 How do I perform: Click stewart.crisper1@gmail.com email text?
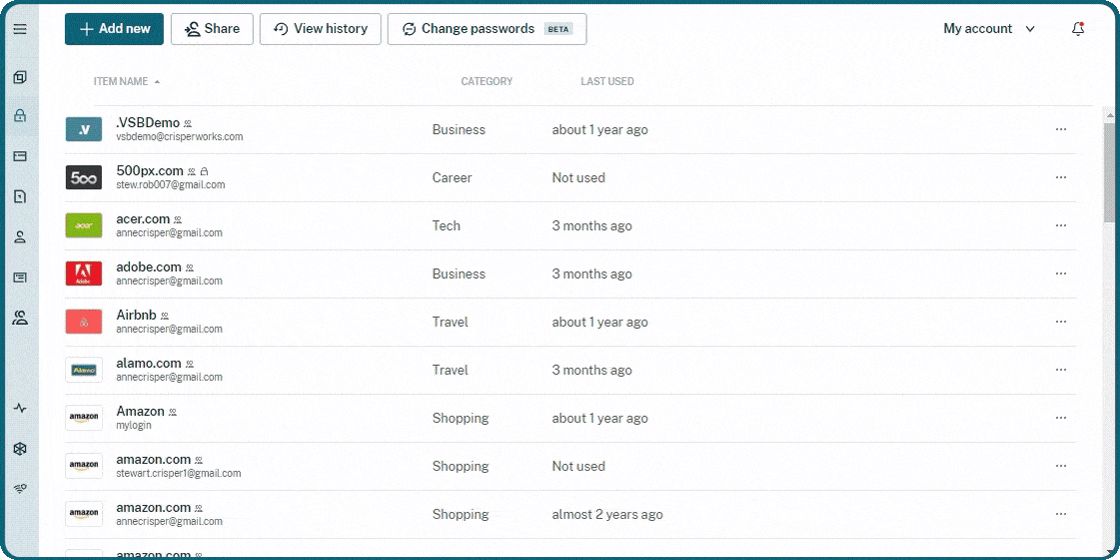[179, 473]
